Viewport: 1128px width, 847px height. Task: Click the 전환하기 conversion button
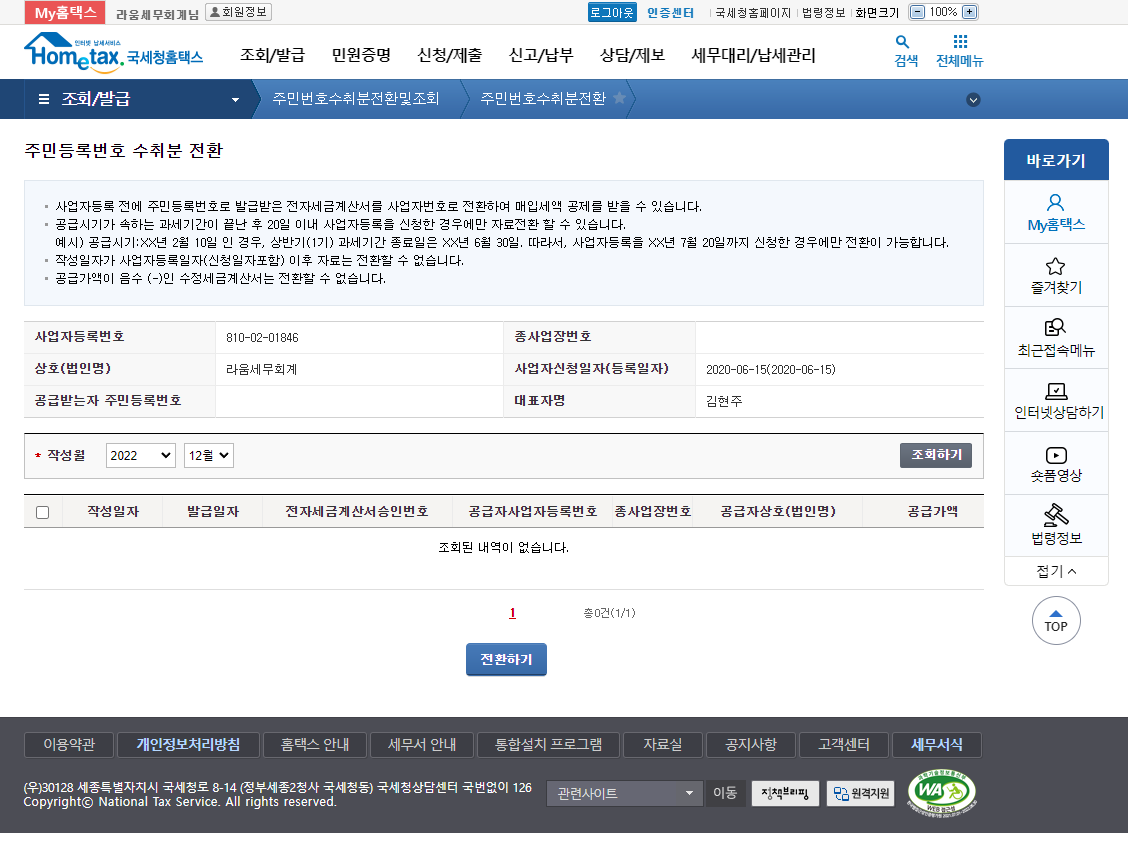point(505,659)
